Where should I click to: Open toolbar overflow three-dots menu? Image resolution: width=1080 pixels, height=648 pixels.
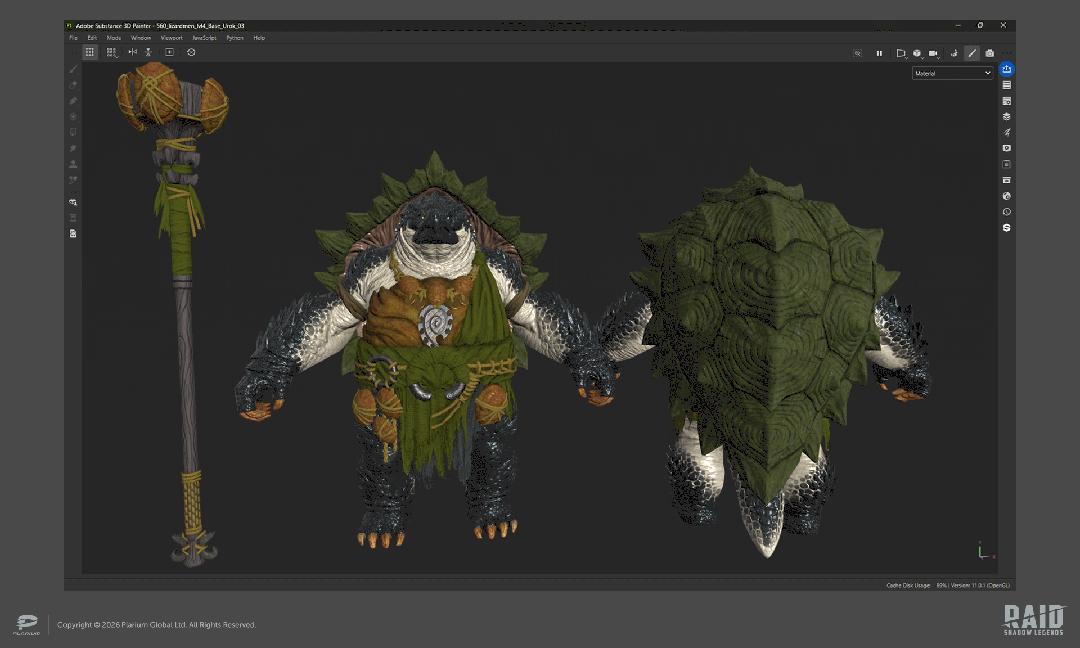coord(1006,53)
